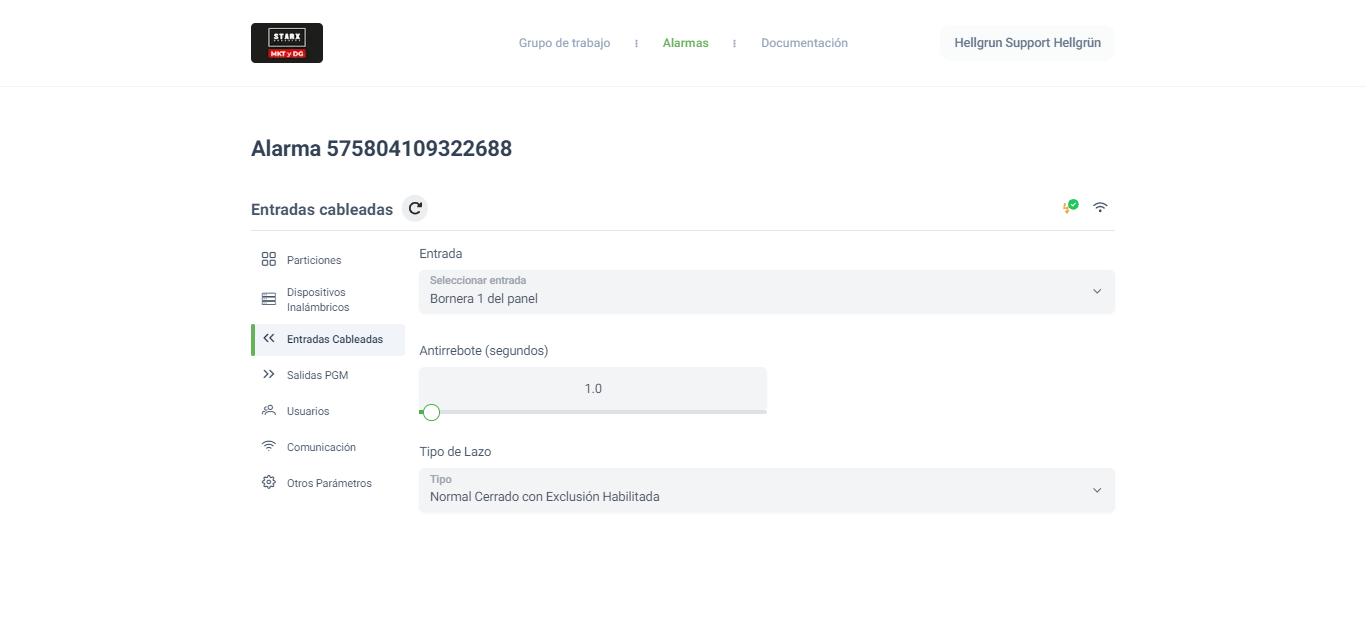Click the Starx logo in the header
The width and height of the screenshot is (1366, 641).
pos(287,43)
